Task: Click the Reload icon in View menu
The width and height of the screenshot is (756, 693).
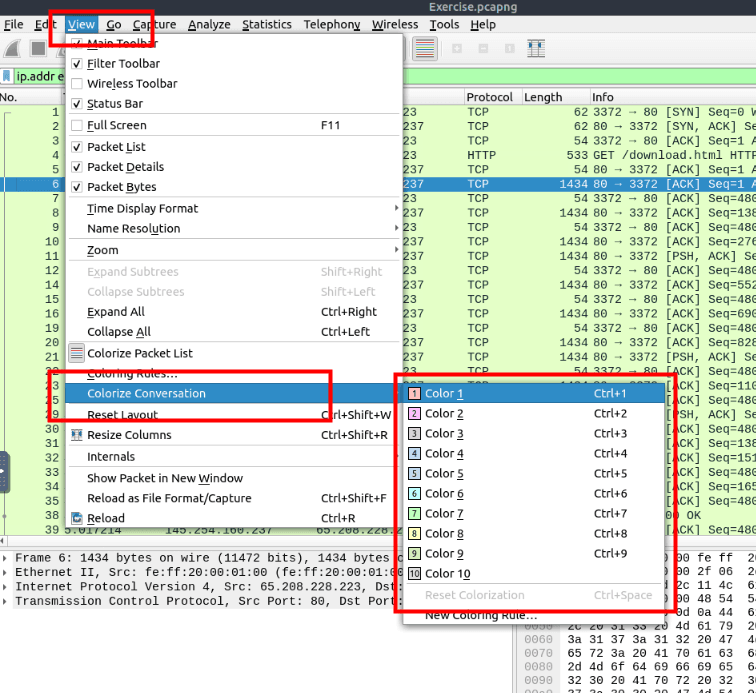Action: coord(77,518)
